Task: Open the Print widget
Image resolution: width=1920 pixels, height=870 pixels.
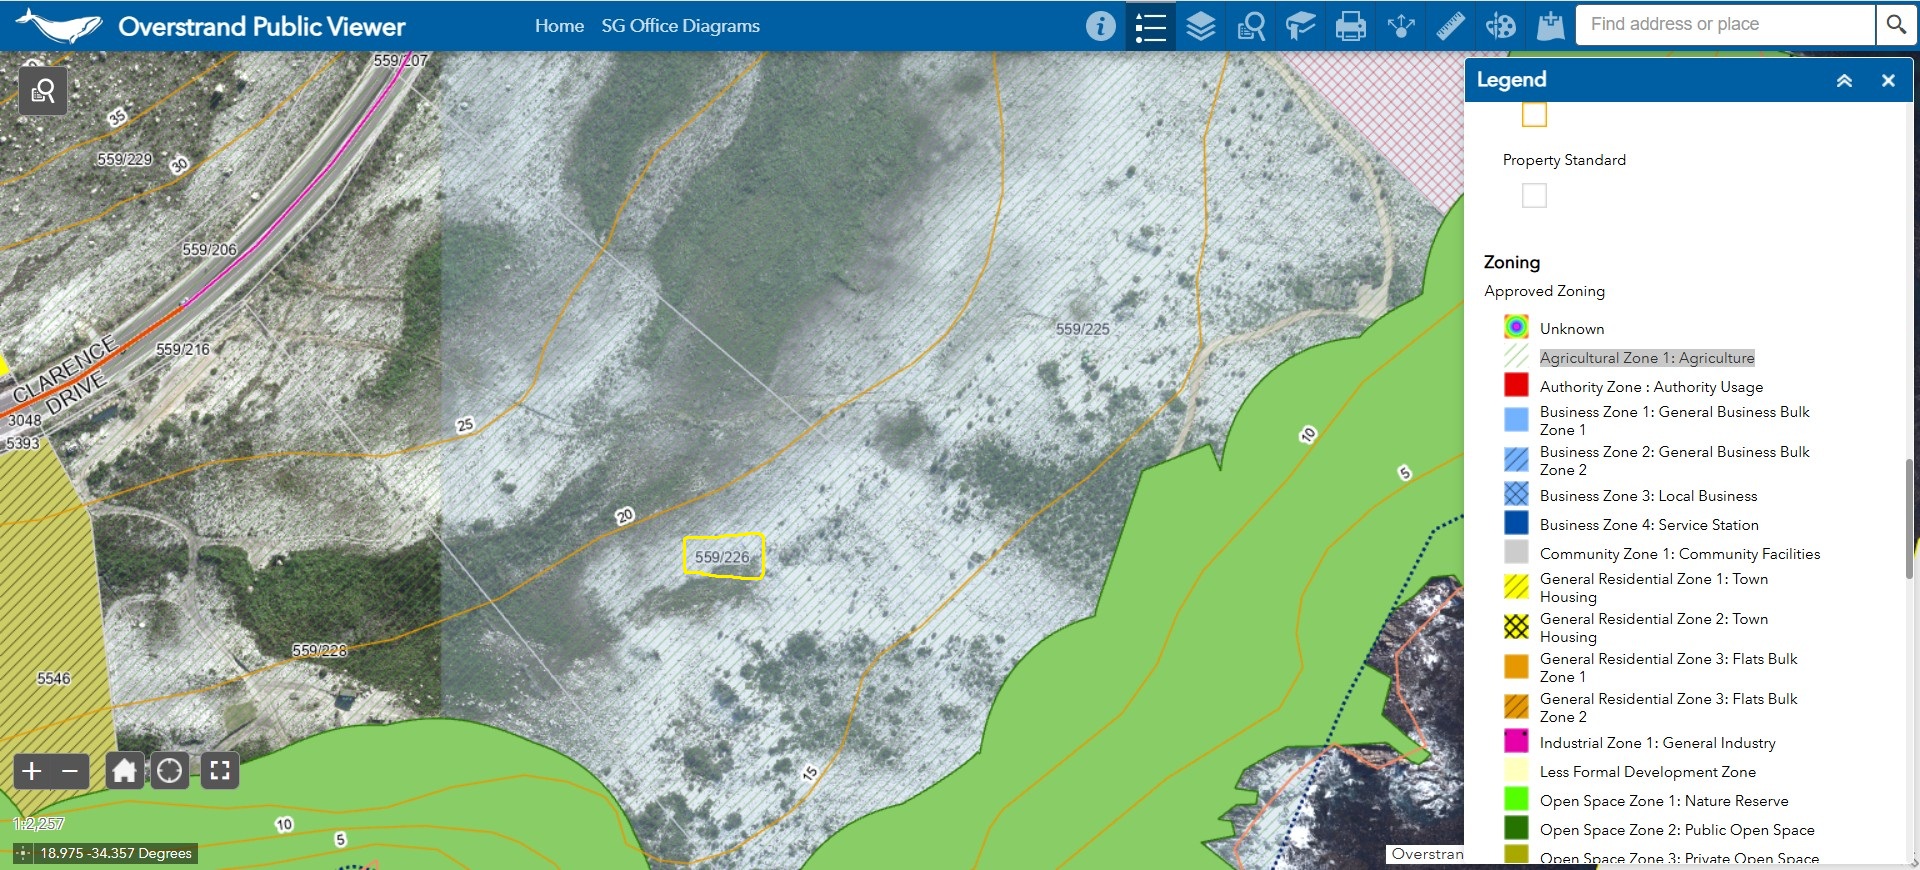Action: point(1350,26)
